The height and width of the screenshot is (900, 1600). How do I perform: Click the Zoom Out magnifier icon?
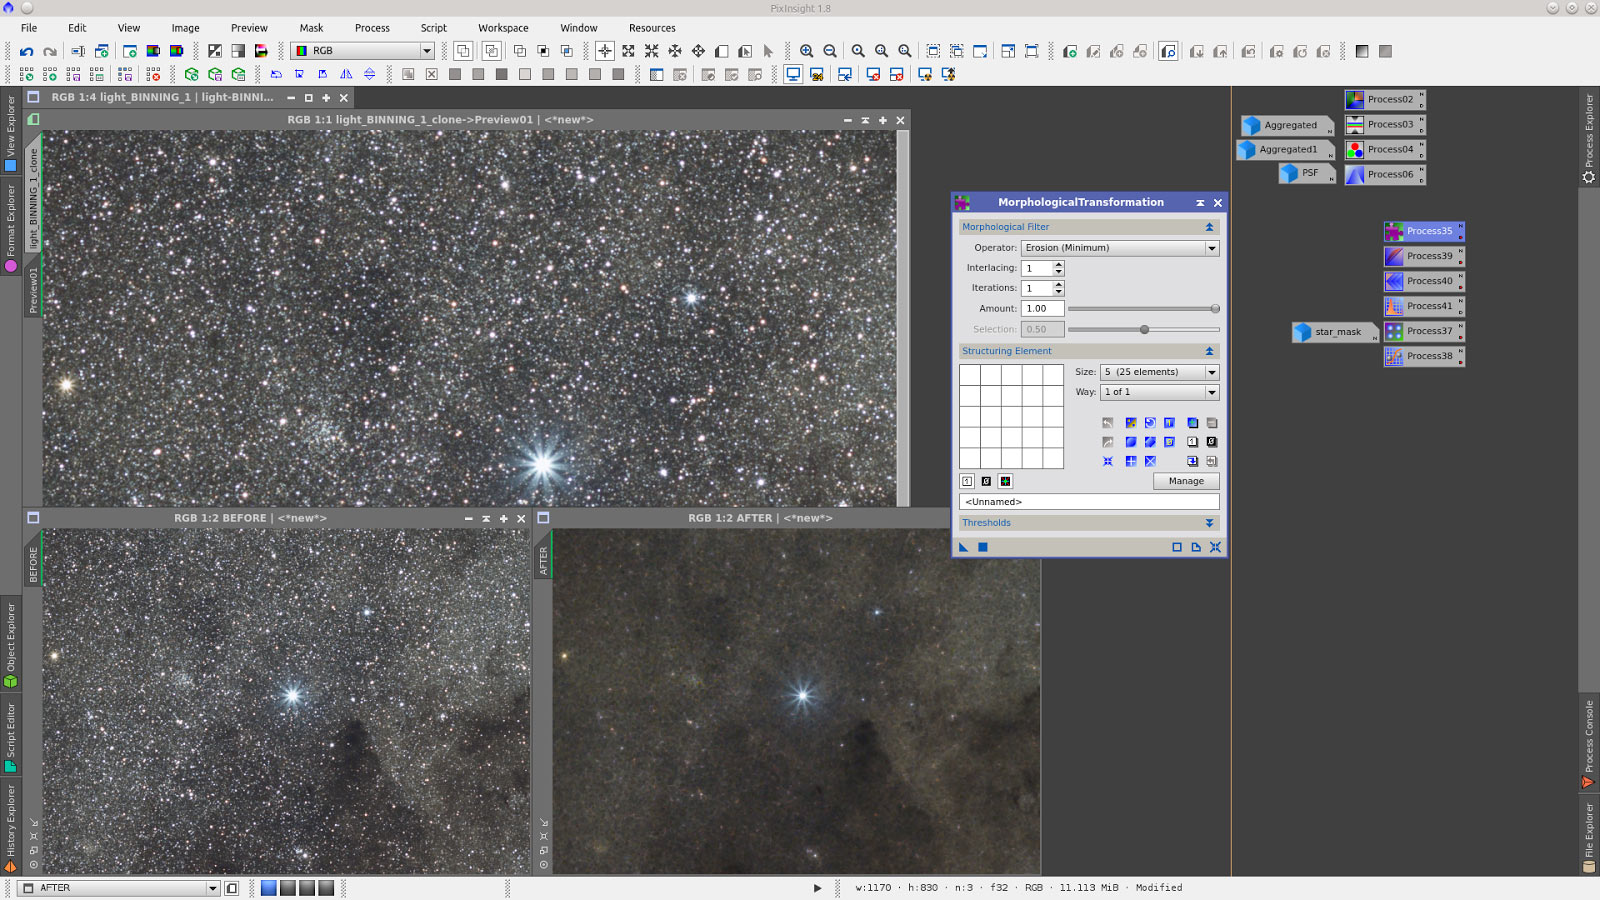pos(830,51)
